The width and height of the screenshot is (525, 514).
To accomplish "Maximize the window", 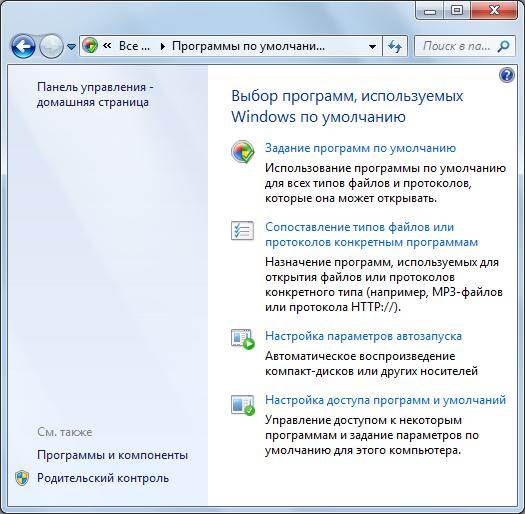I will 457,11.
